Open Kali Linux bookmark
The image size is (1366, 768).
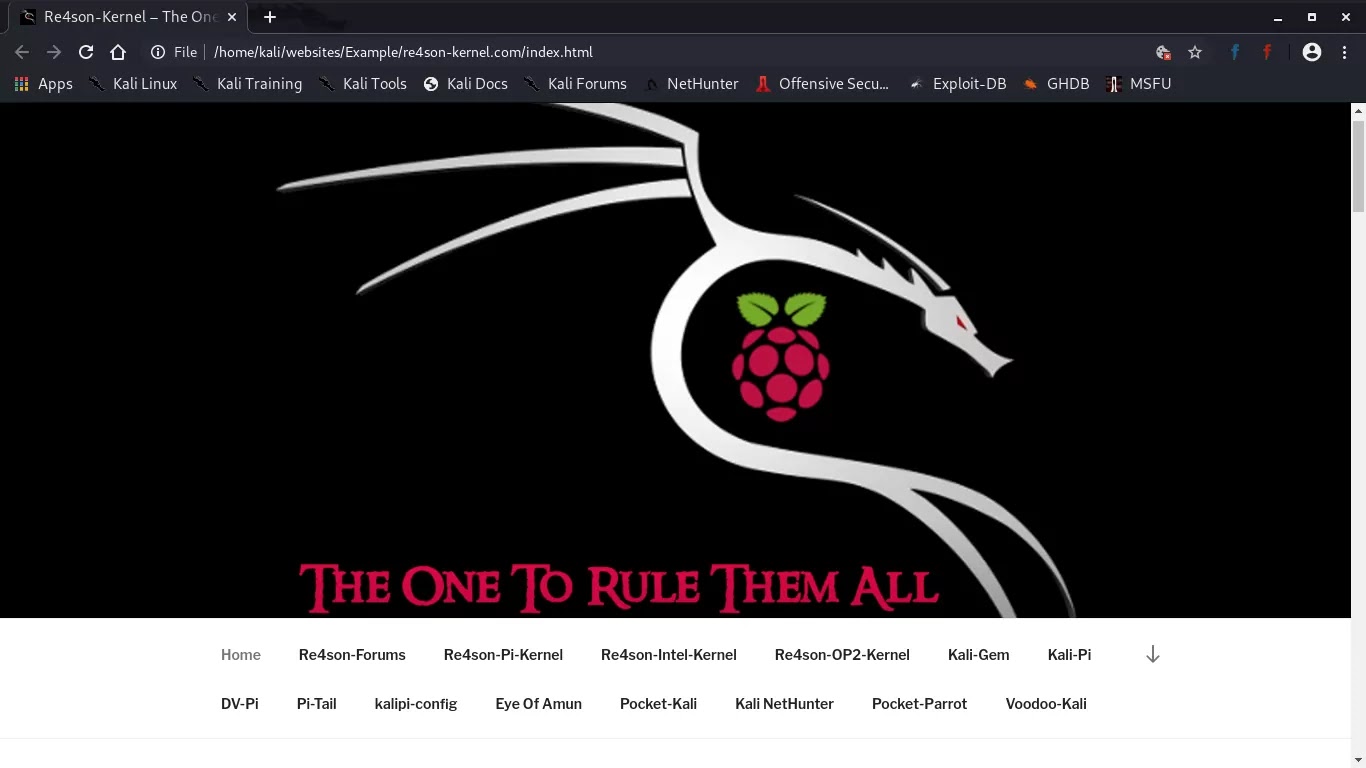coord(133,84)
